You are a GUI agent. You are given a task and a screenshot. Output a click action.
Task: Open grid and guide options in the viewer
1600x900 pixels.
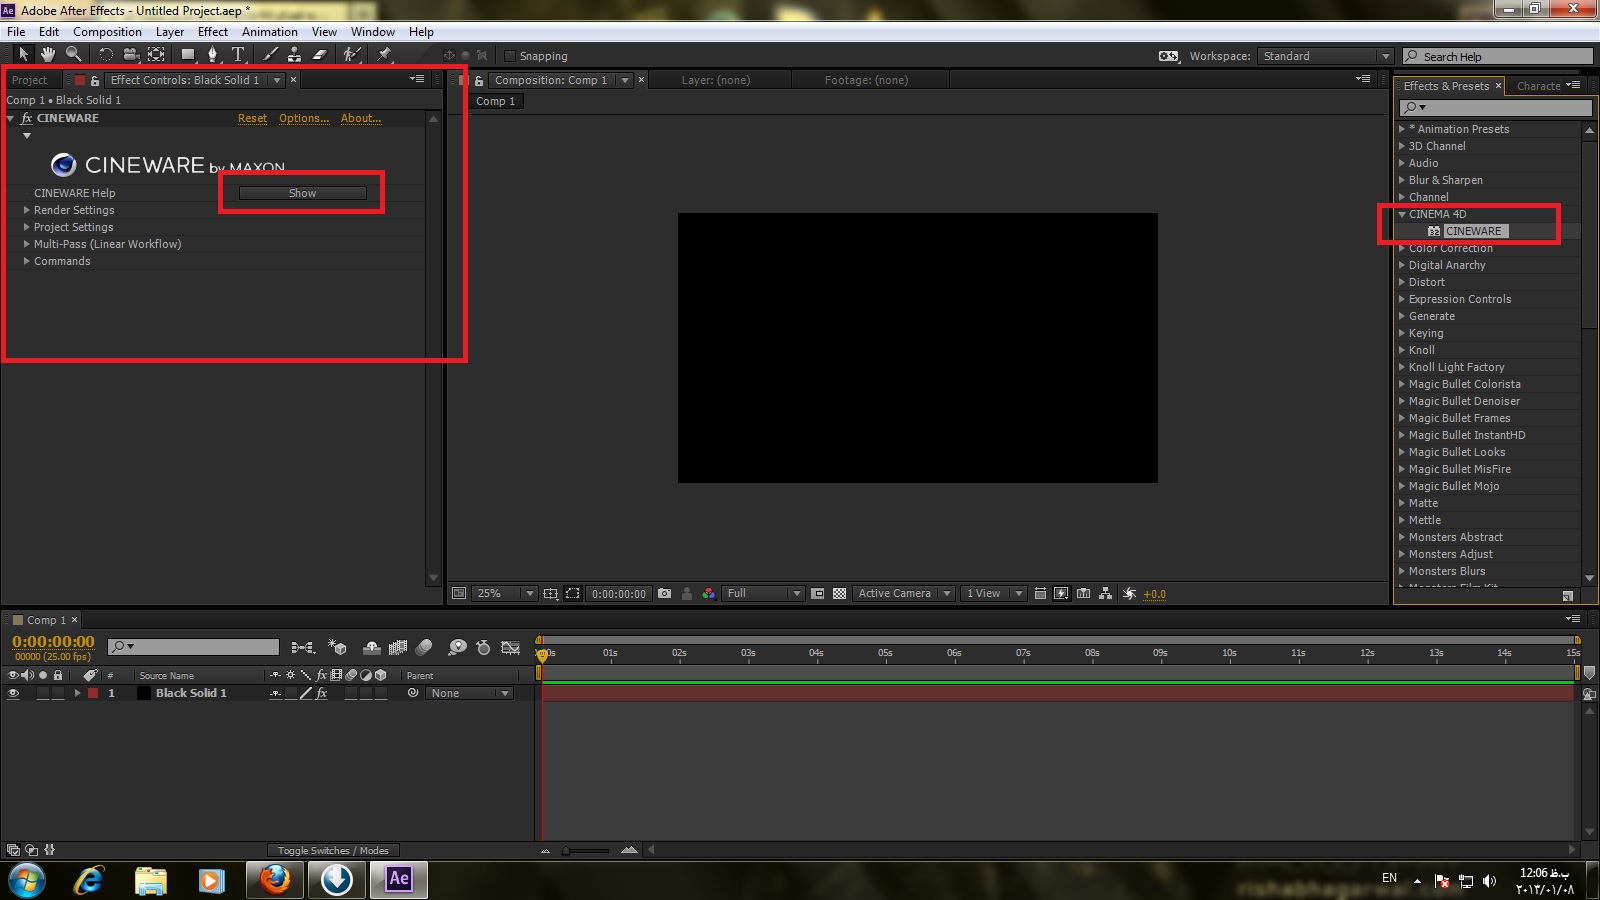tap(551, 594)
